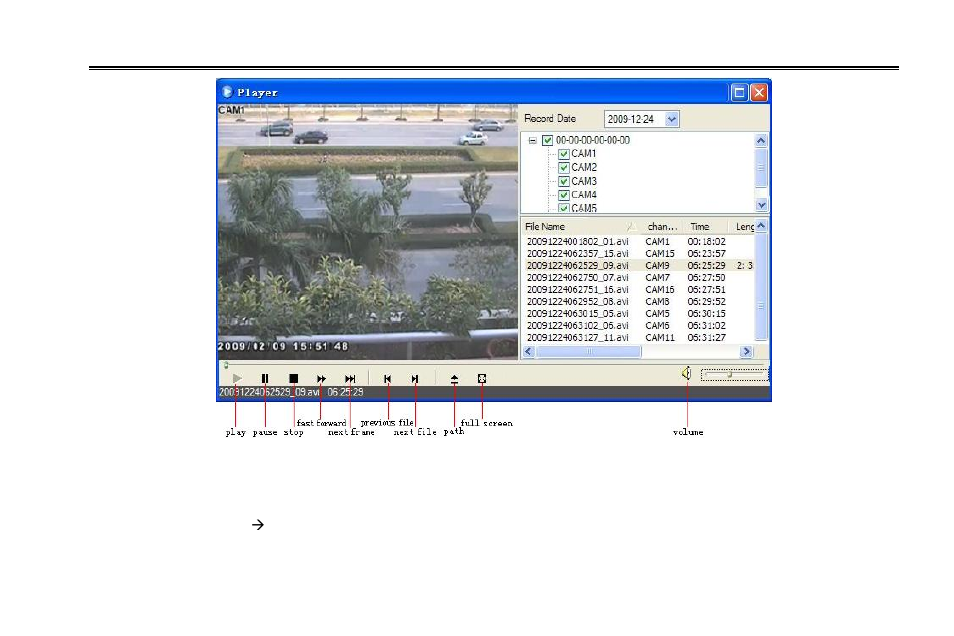Mute using the volume speaker icon

pos(686,373)
